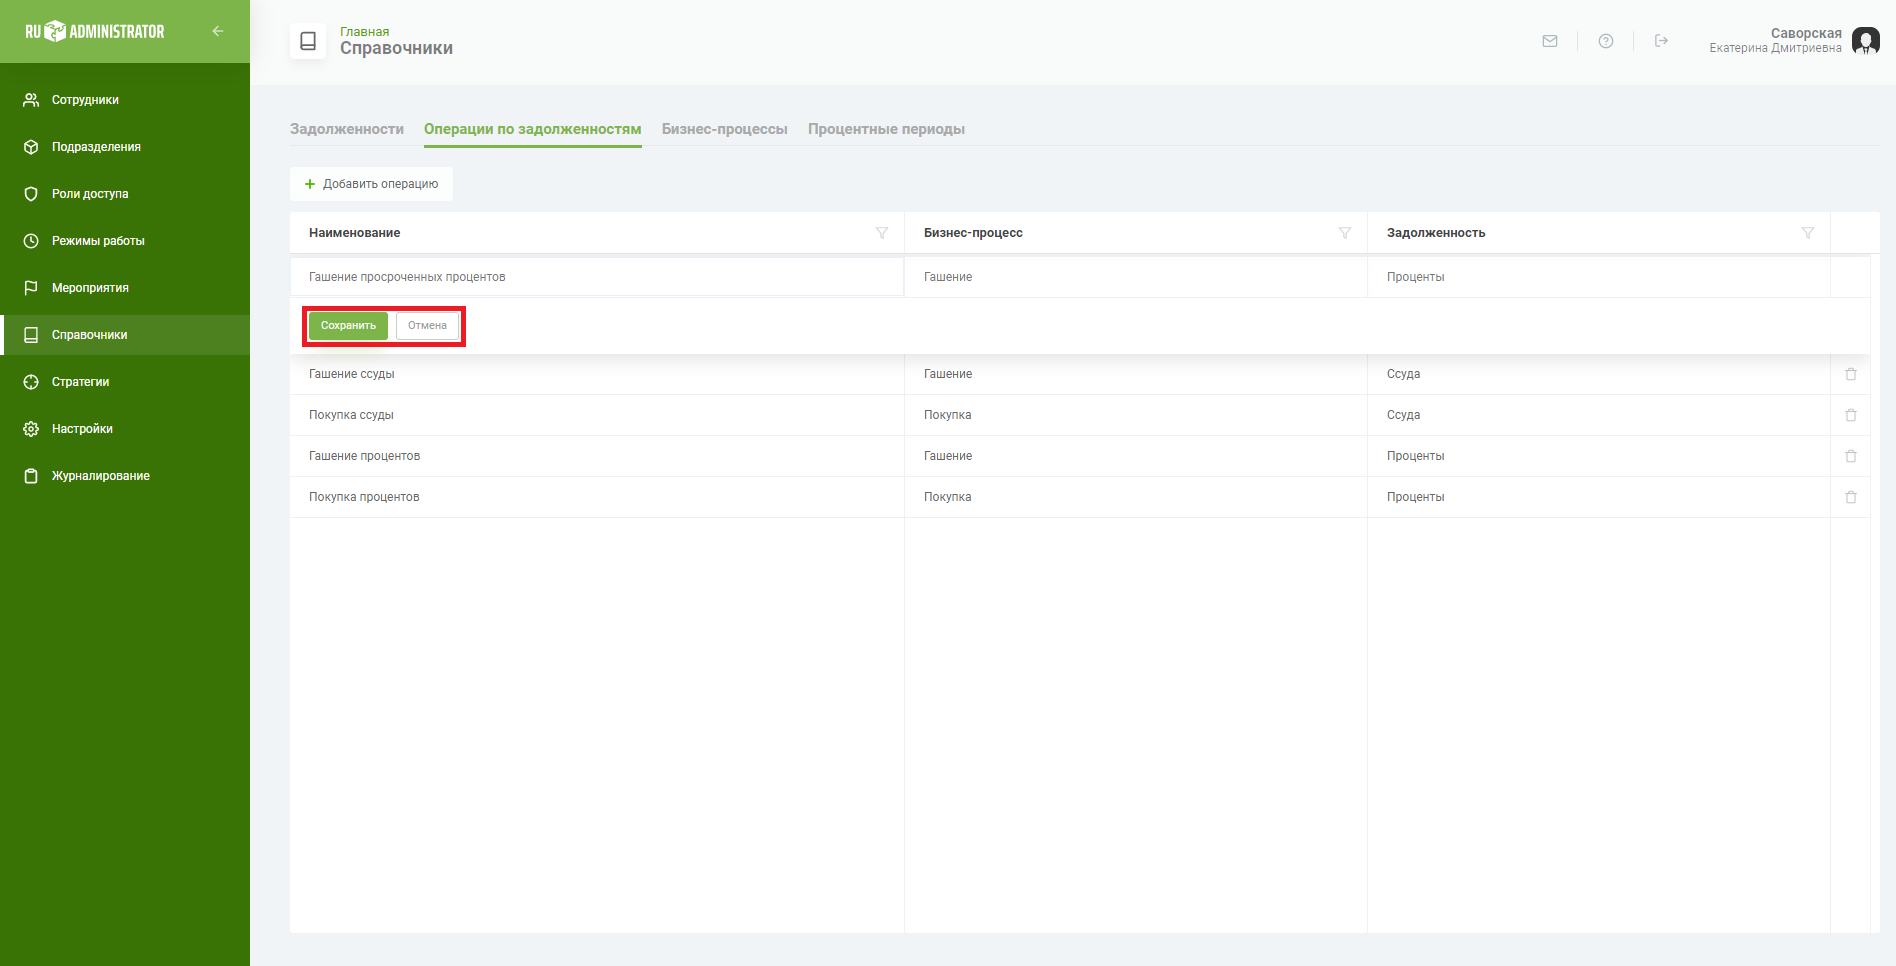Delete the Покупка процентов row
The height and width of the screenshot is (966, 1896).
click(x=1851, y=497)
